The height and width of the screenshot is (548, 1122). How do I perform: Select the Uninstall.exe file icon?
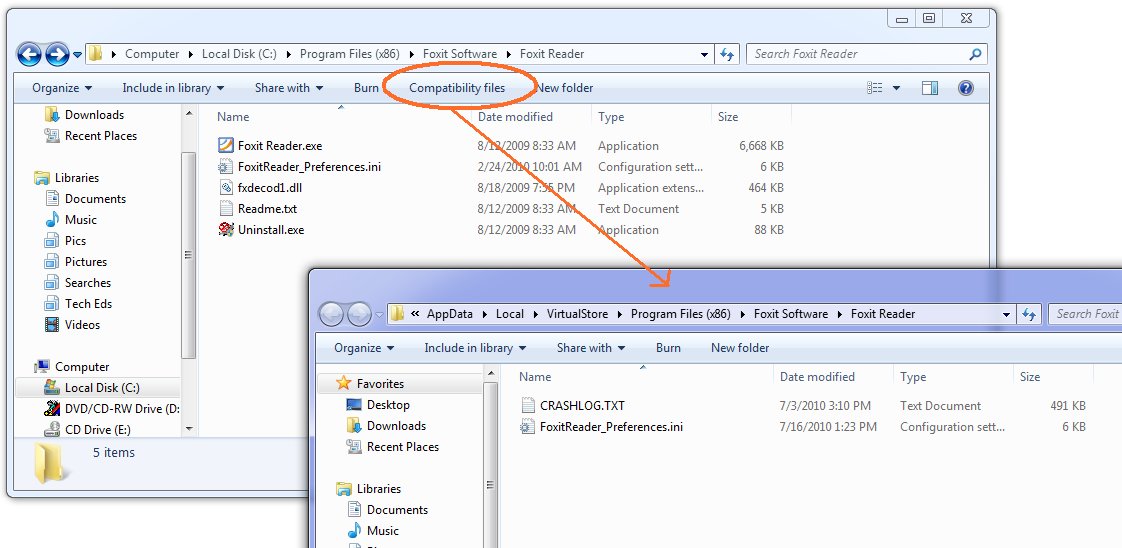point(226,230)
